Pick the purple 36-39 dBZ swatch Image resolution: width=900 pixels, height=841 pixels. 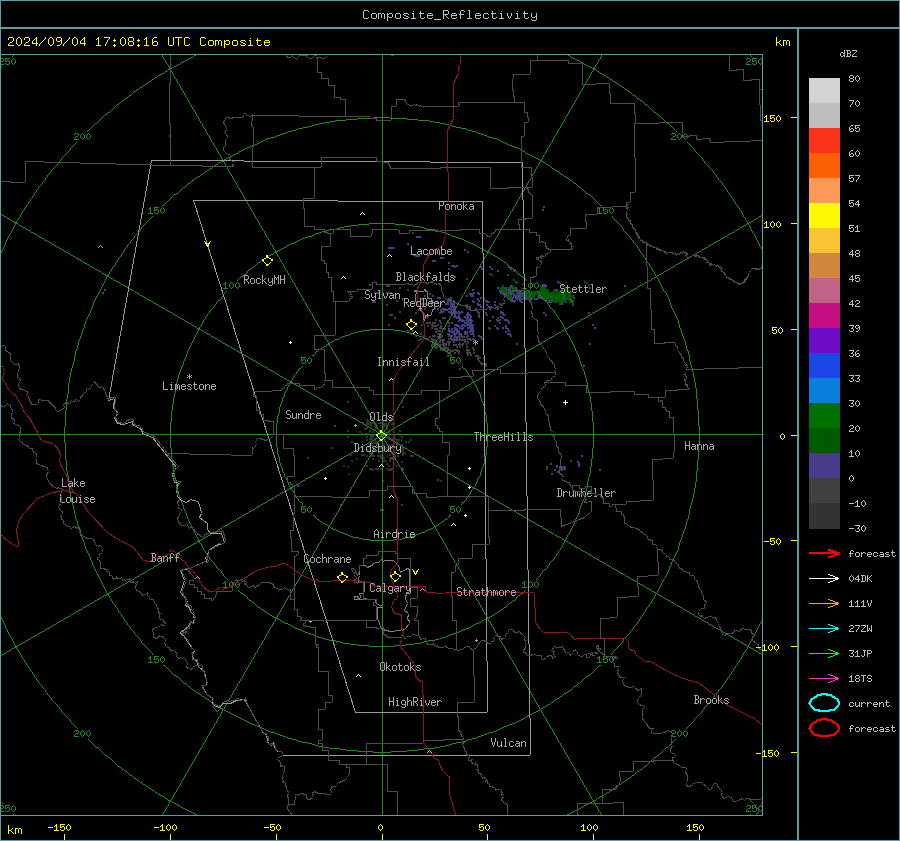(824, 341)
